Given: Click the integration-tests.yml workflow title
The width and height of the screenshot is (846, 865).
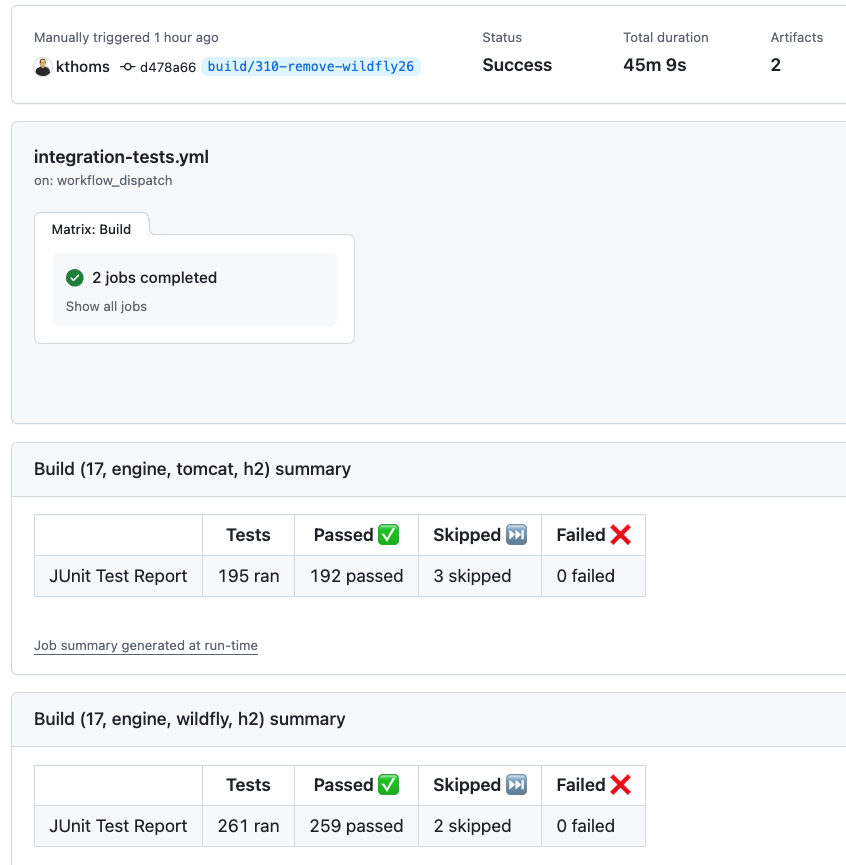Looking at the screenshot, I should click(121, 157).
